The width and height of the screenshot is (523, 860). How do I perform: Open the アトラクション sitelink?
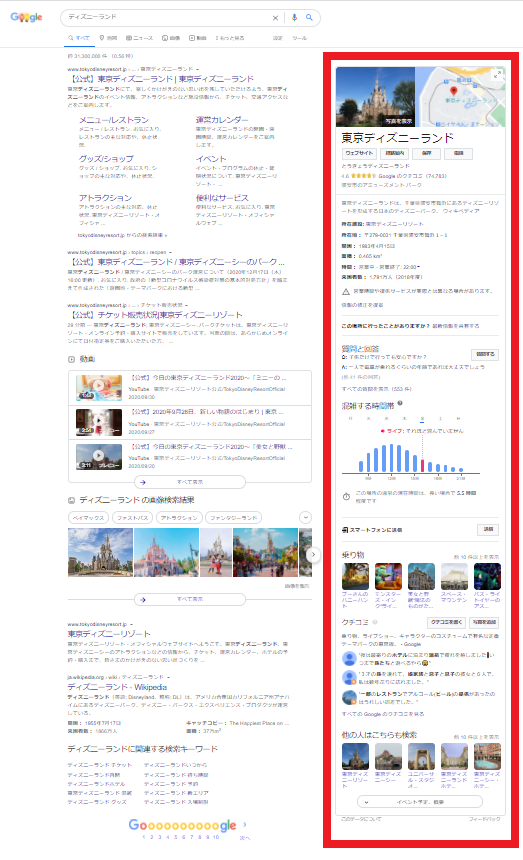coord(105,197)
